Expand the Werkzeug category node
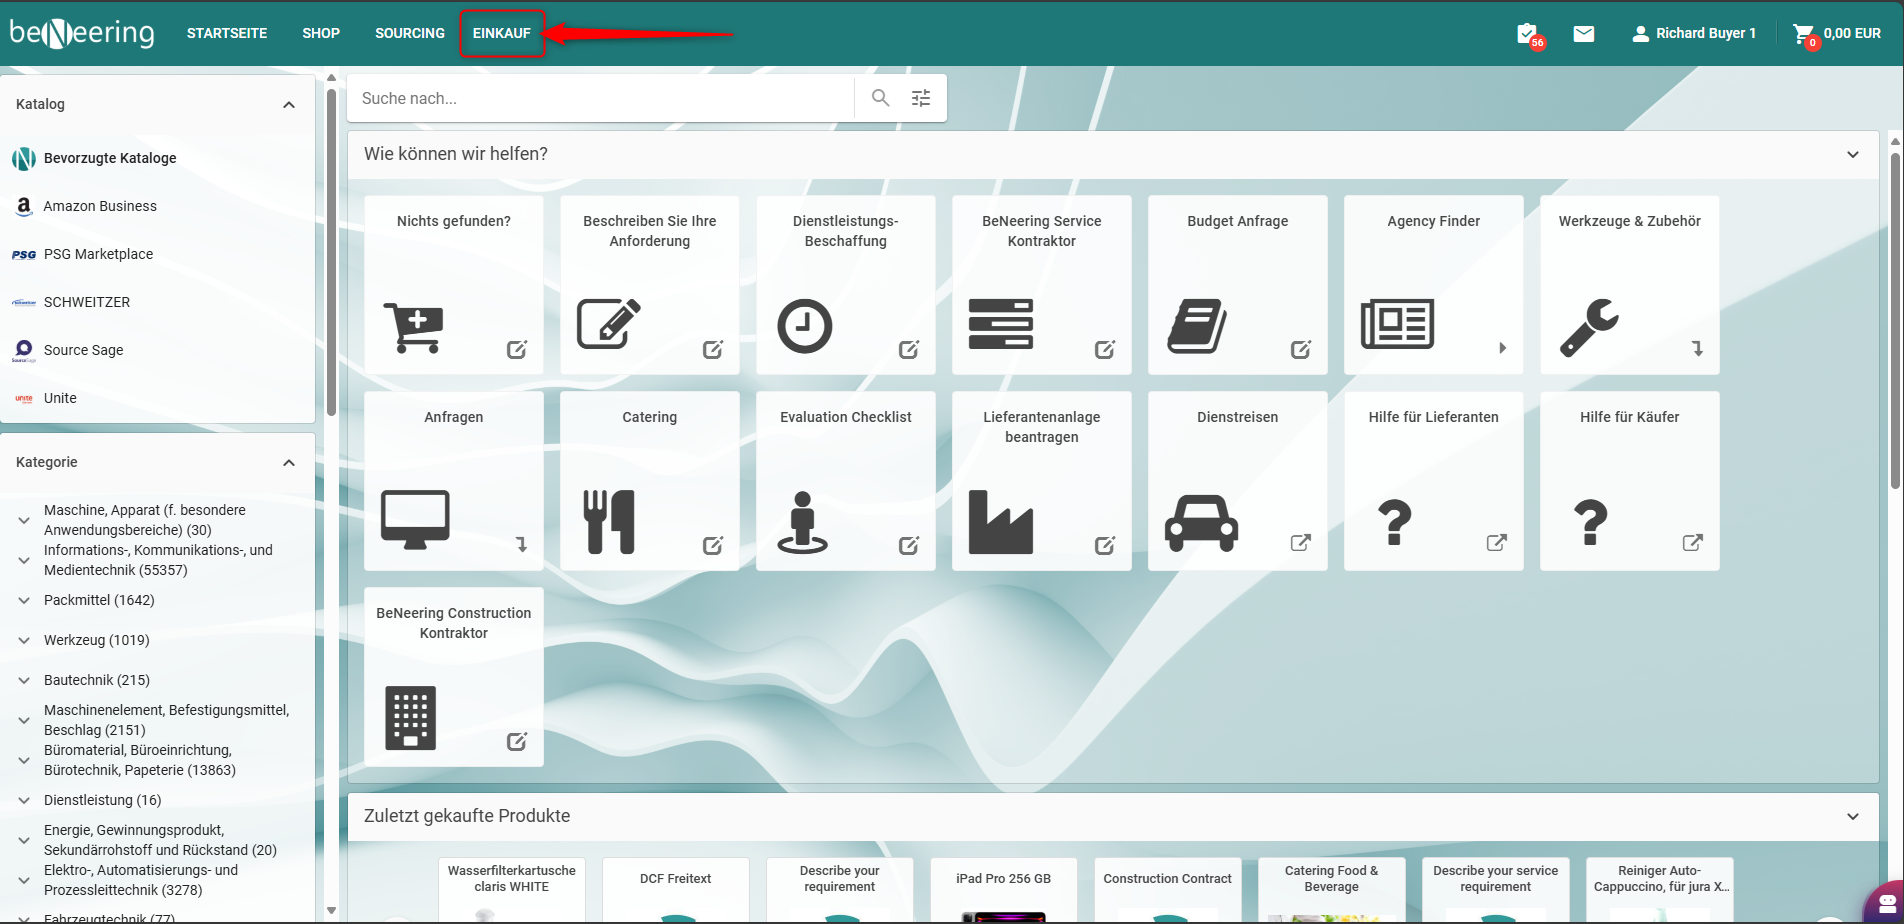Screen dimensions: 1904x924 point(24,641)
